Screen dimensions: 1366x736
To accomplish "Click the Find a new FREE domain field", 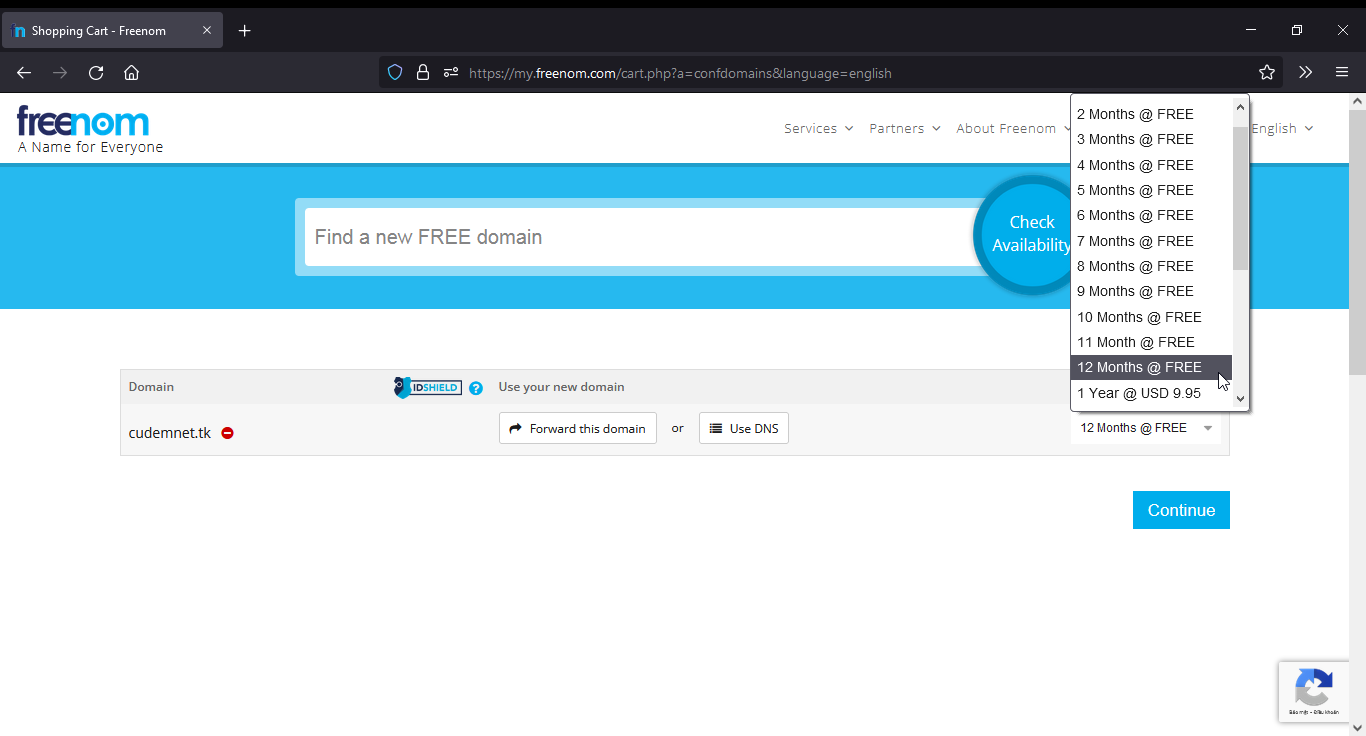I will coord(640,237).
